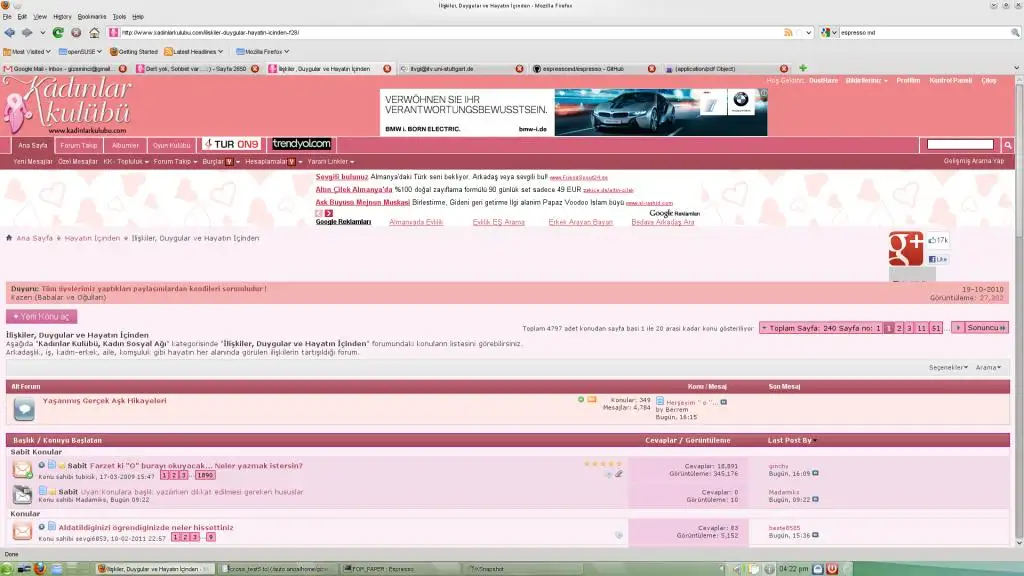Expand the 'KK - Topluluk' menu
Viewport: 1024px width, 576px height.
pos(126,161)
